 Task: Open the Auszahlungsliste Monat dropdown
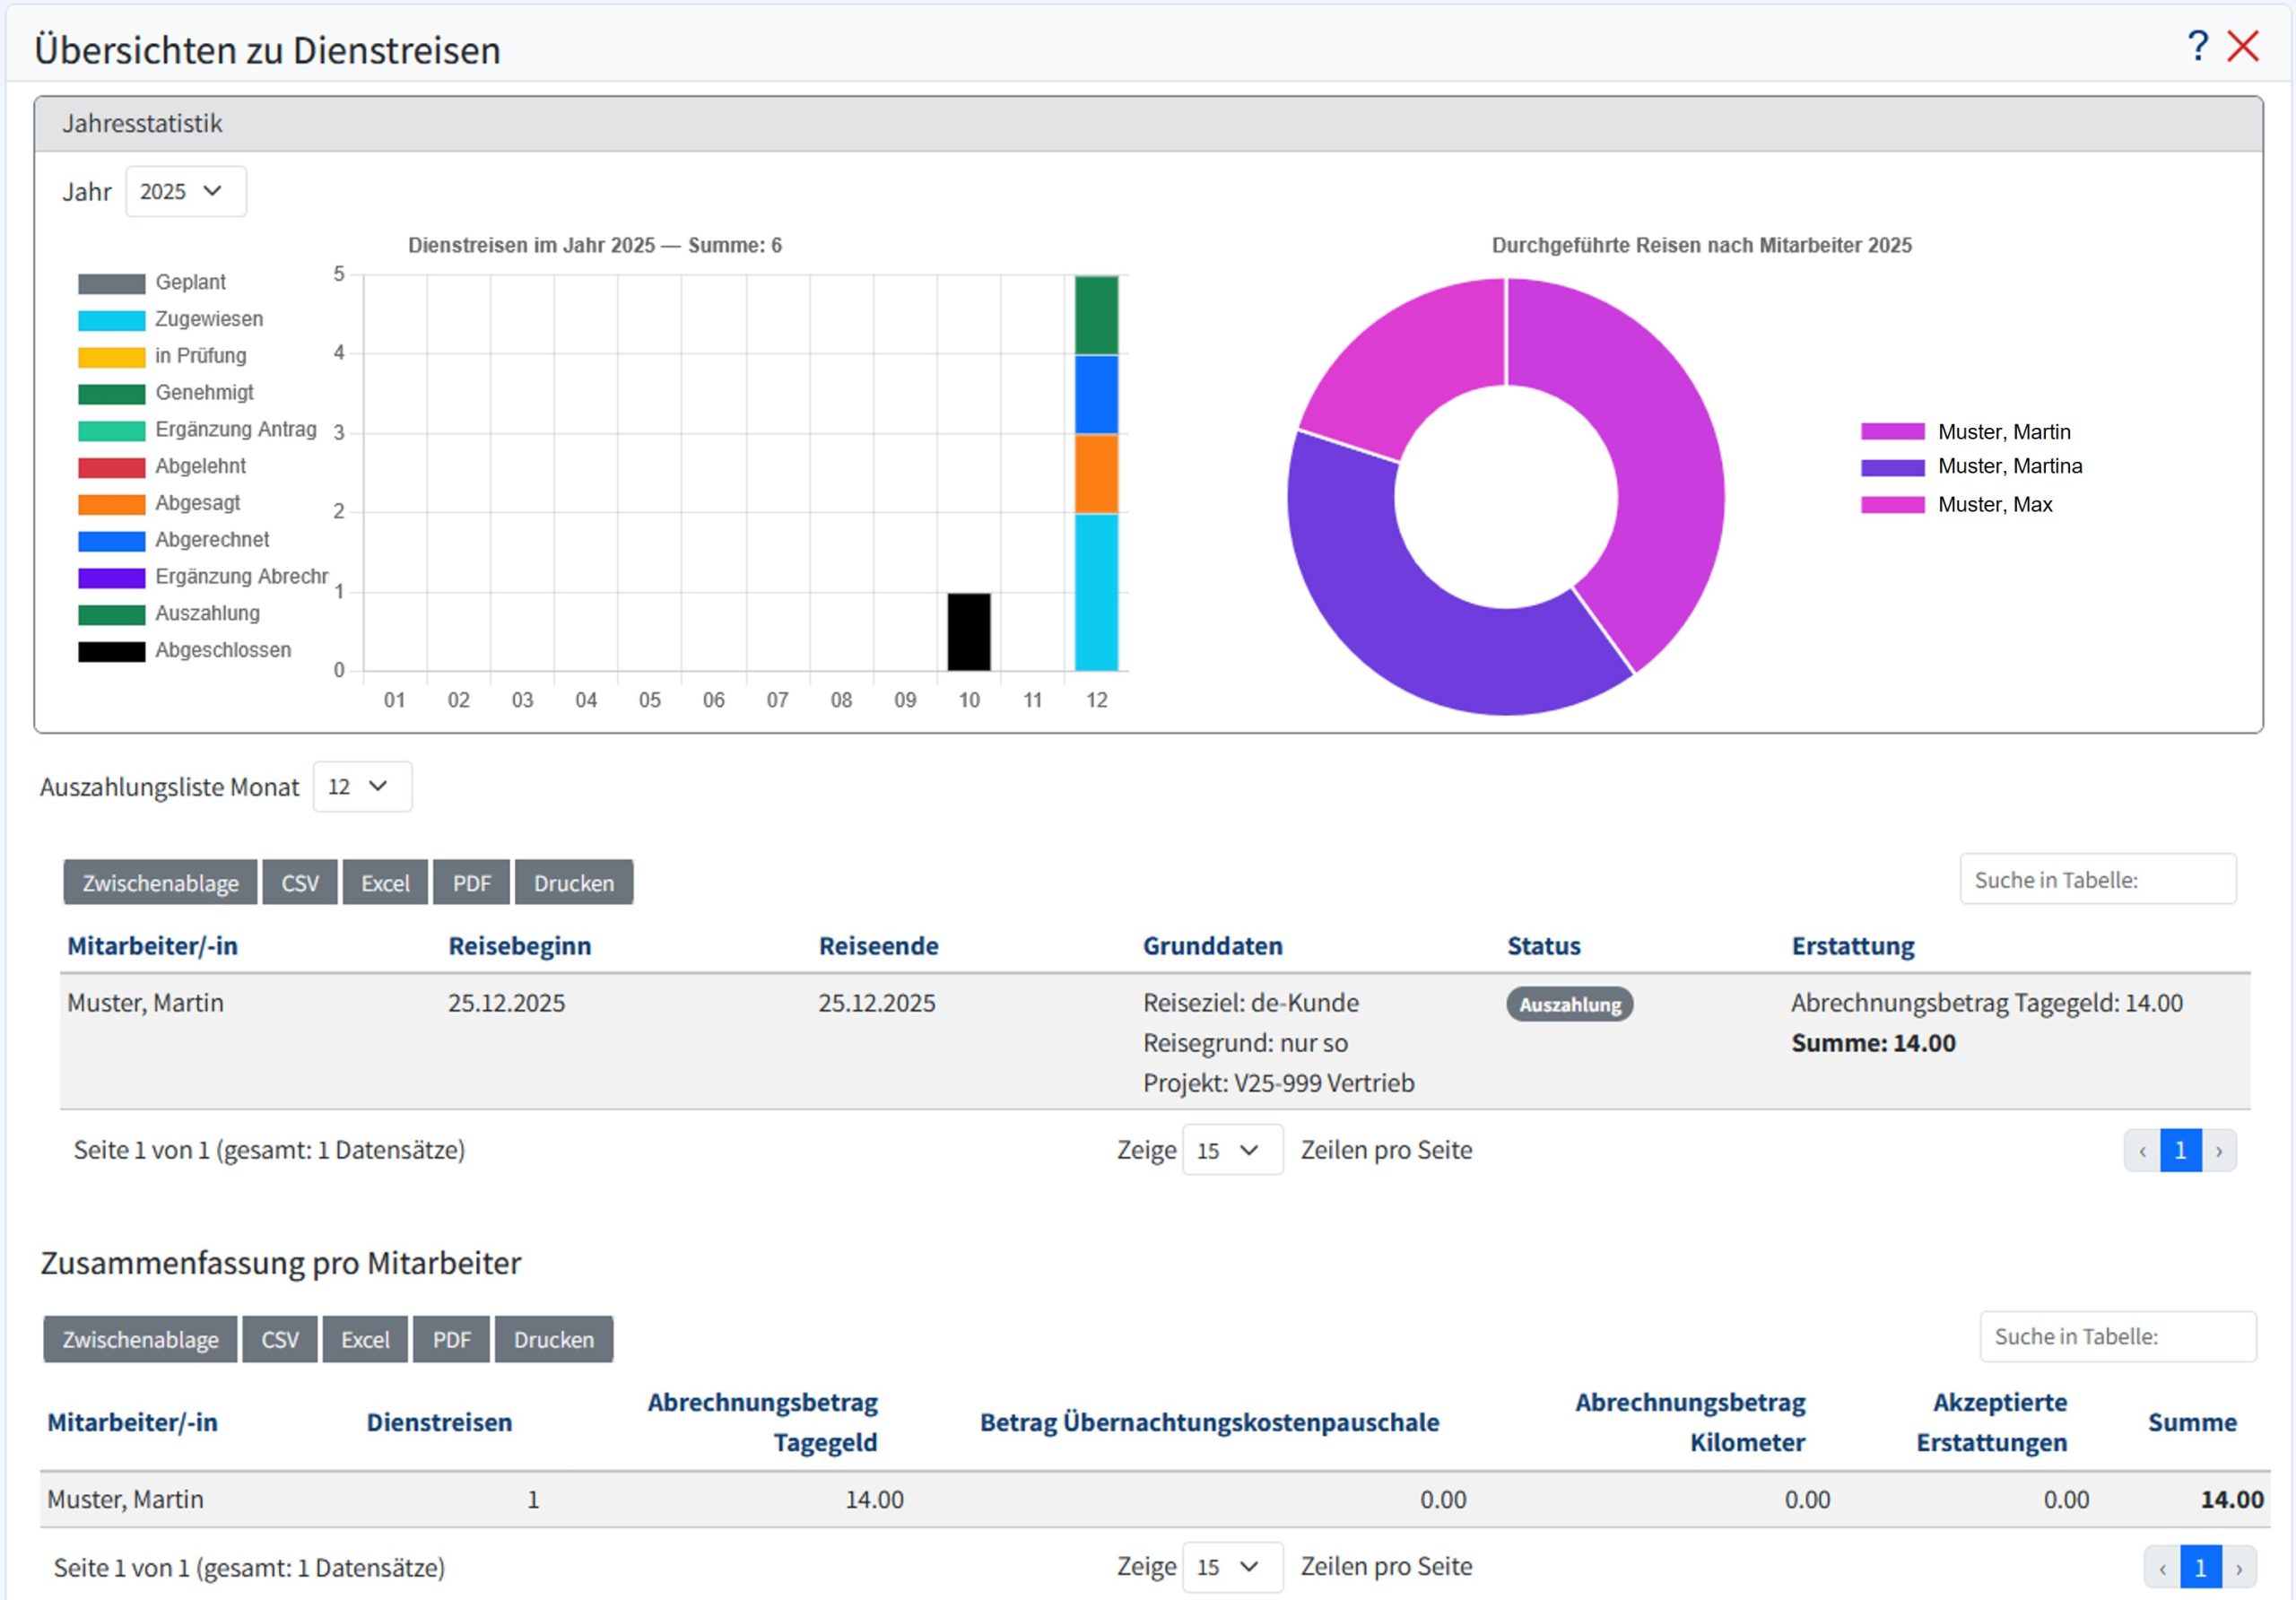361,787
